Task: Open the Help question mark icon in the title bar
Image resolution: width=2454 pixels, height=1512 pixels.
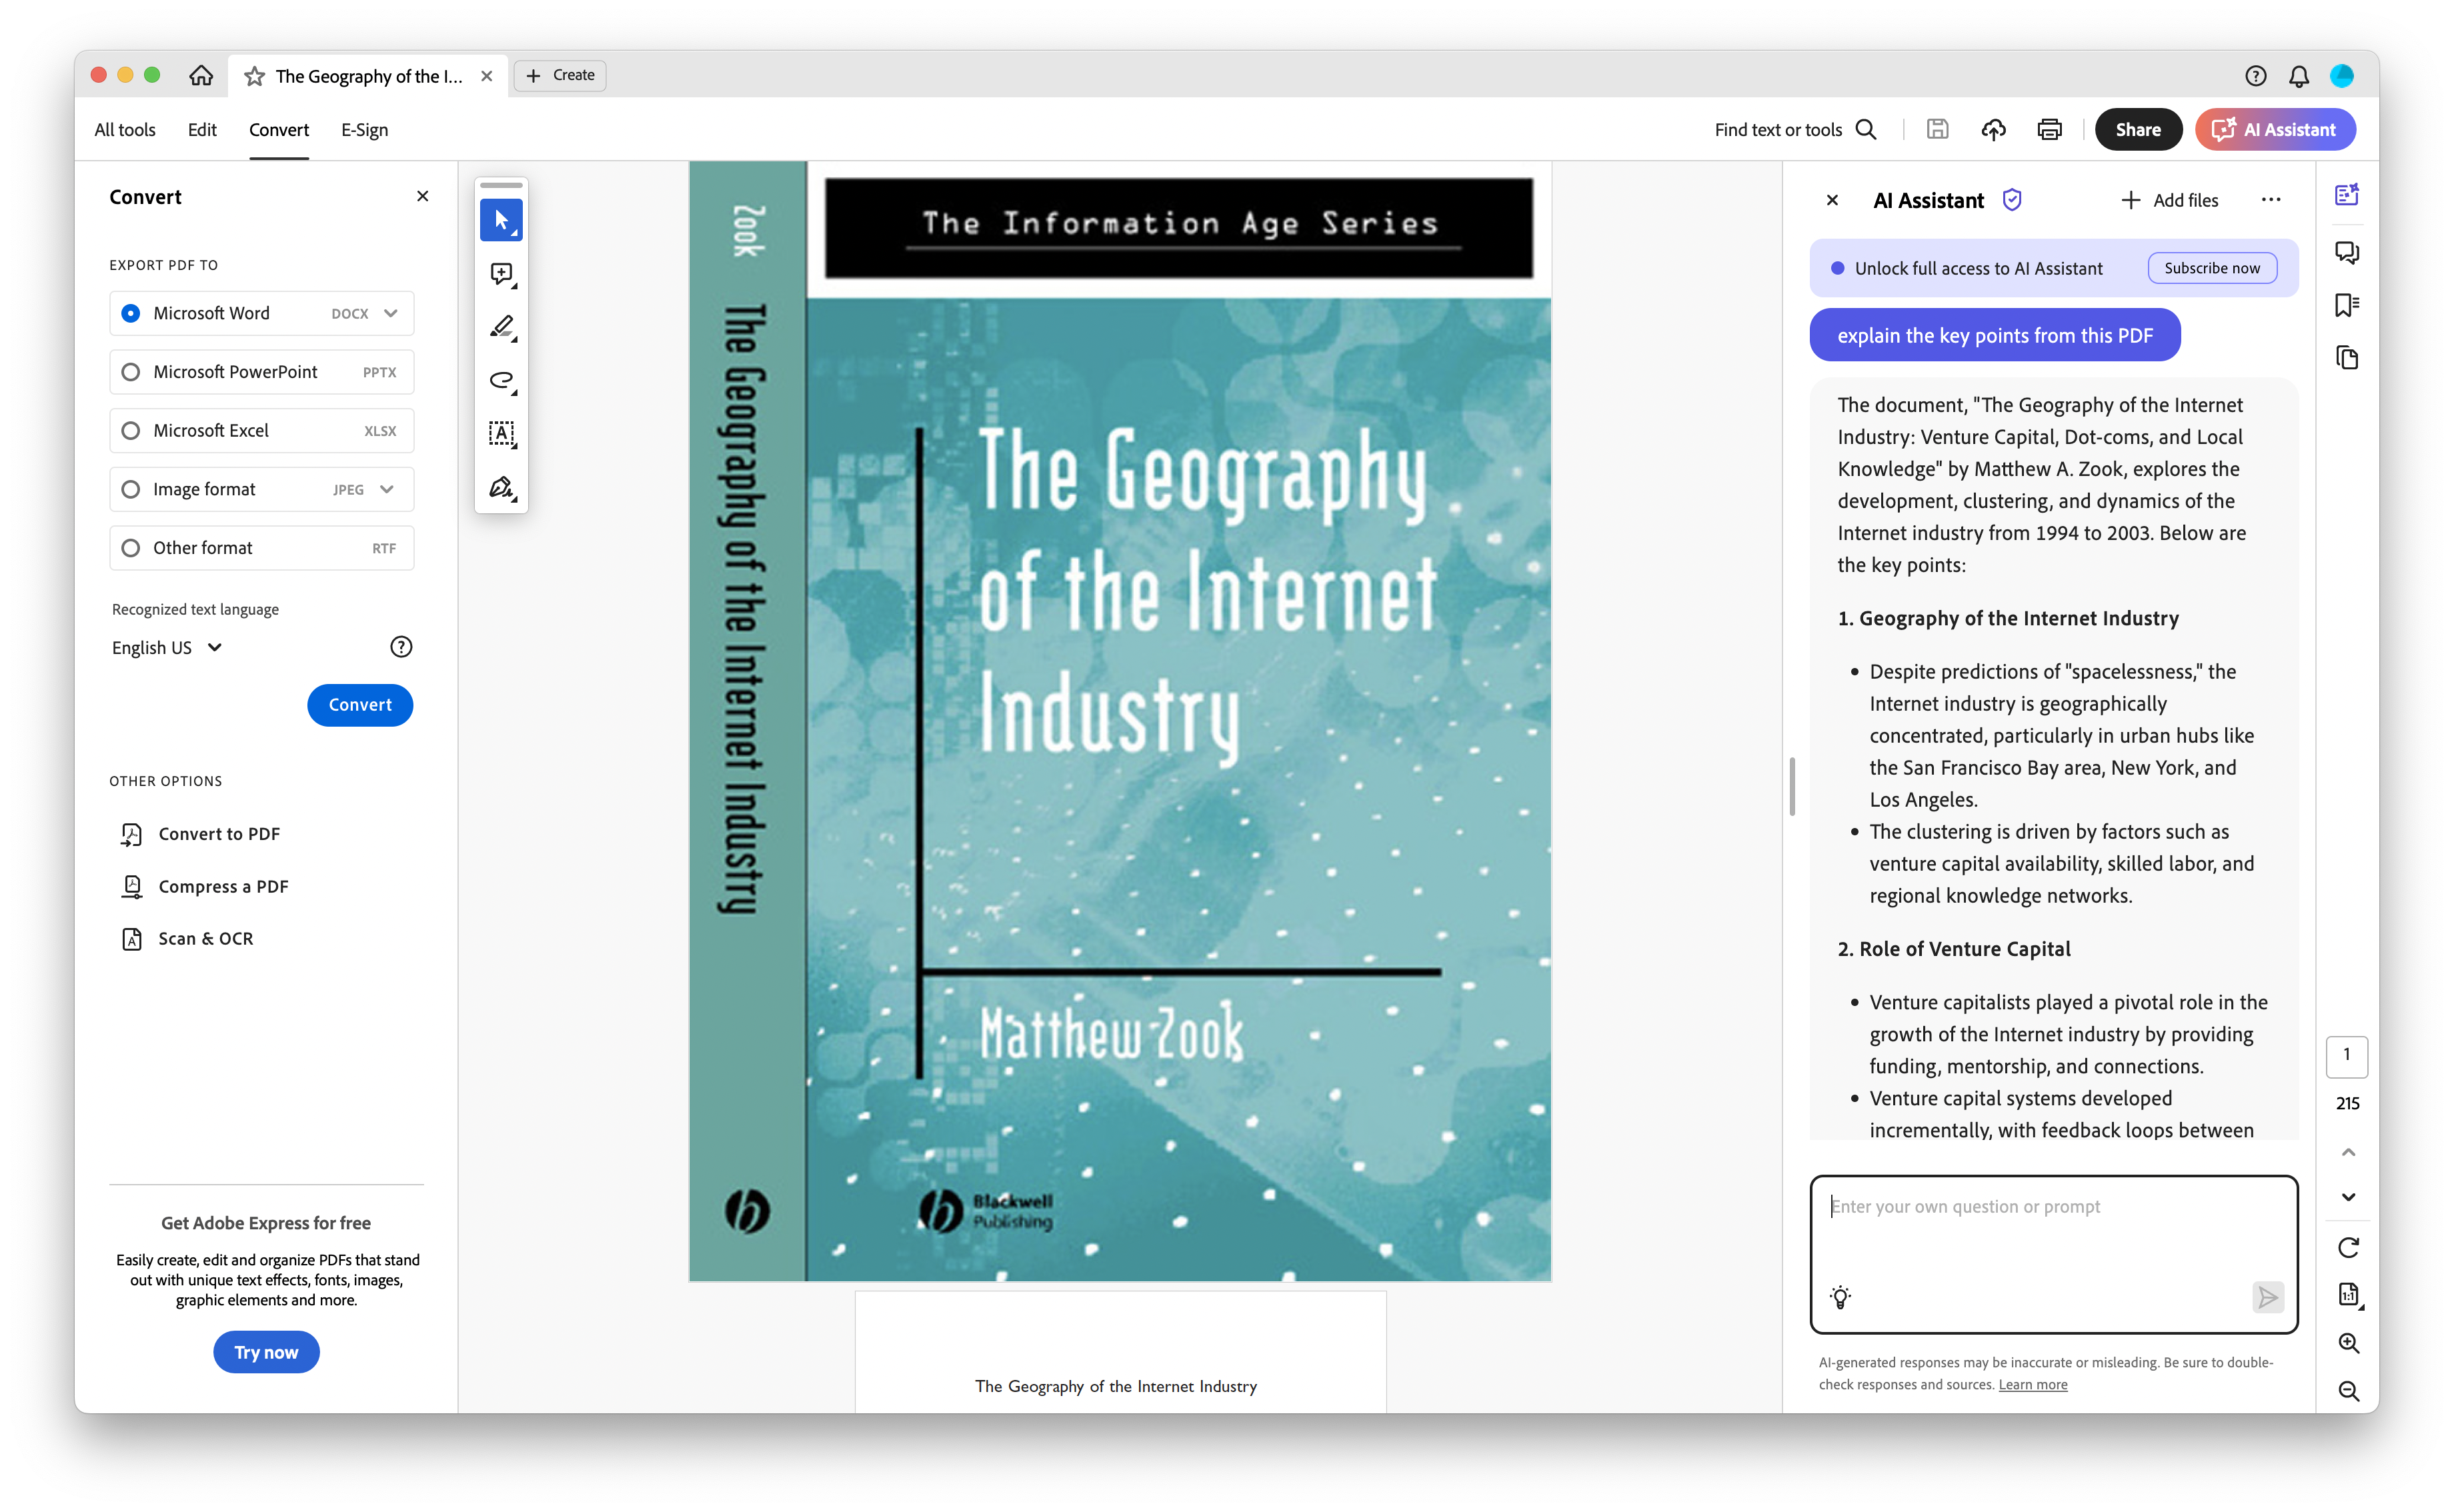Action: (2255, 76)
